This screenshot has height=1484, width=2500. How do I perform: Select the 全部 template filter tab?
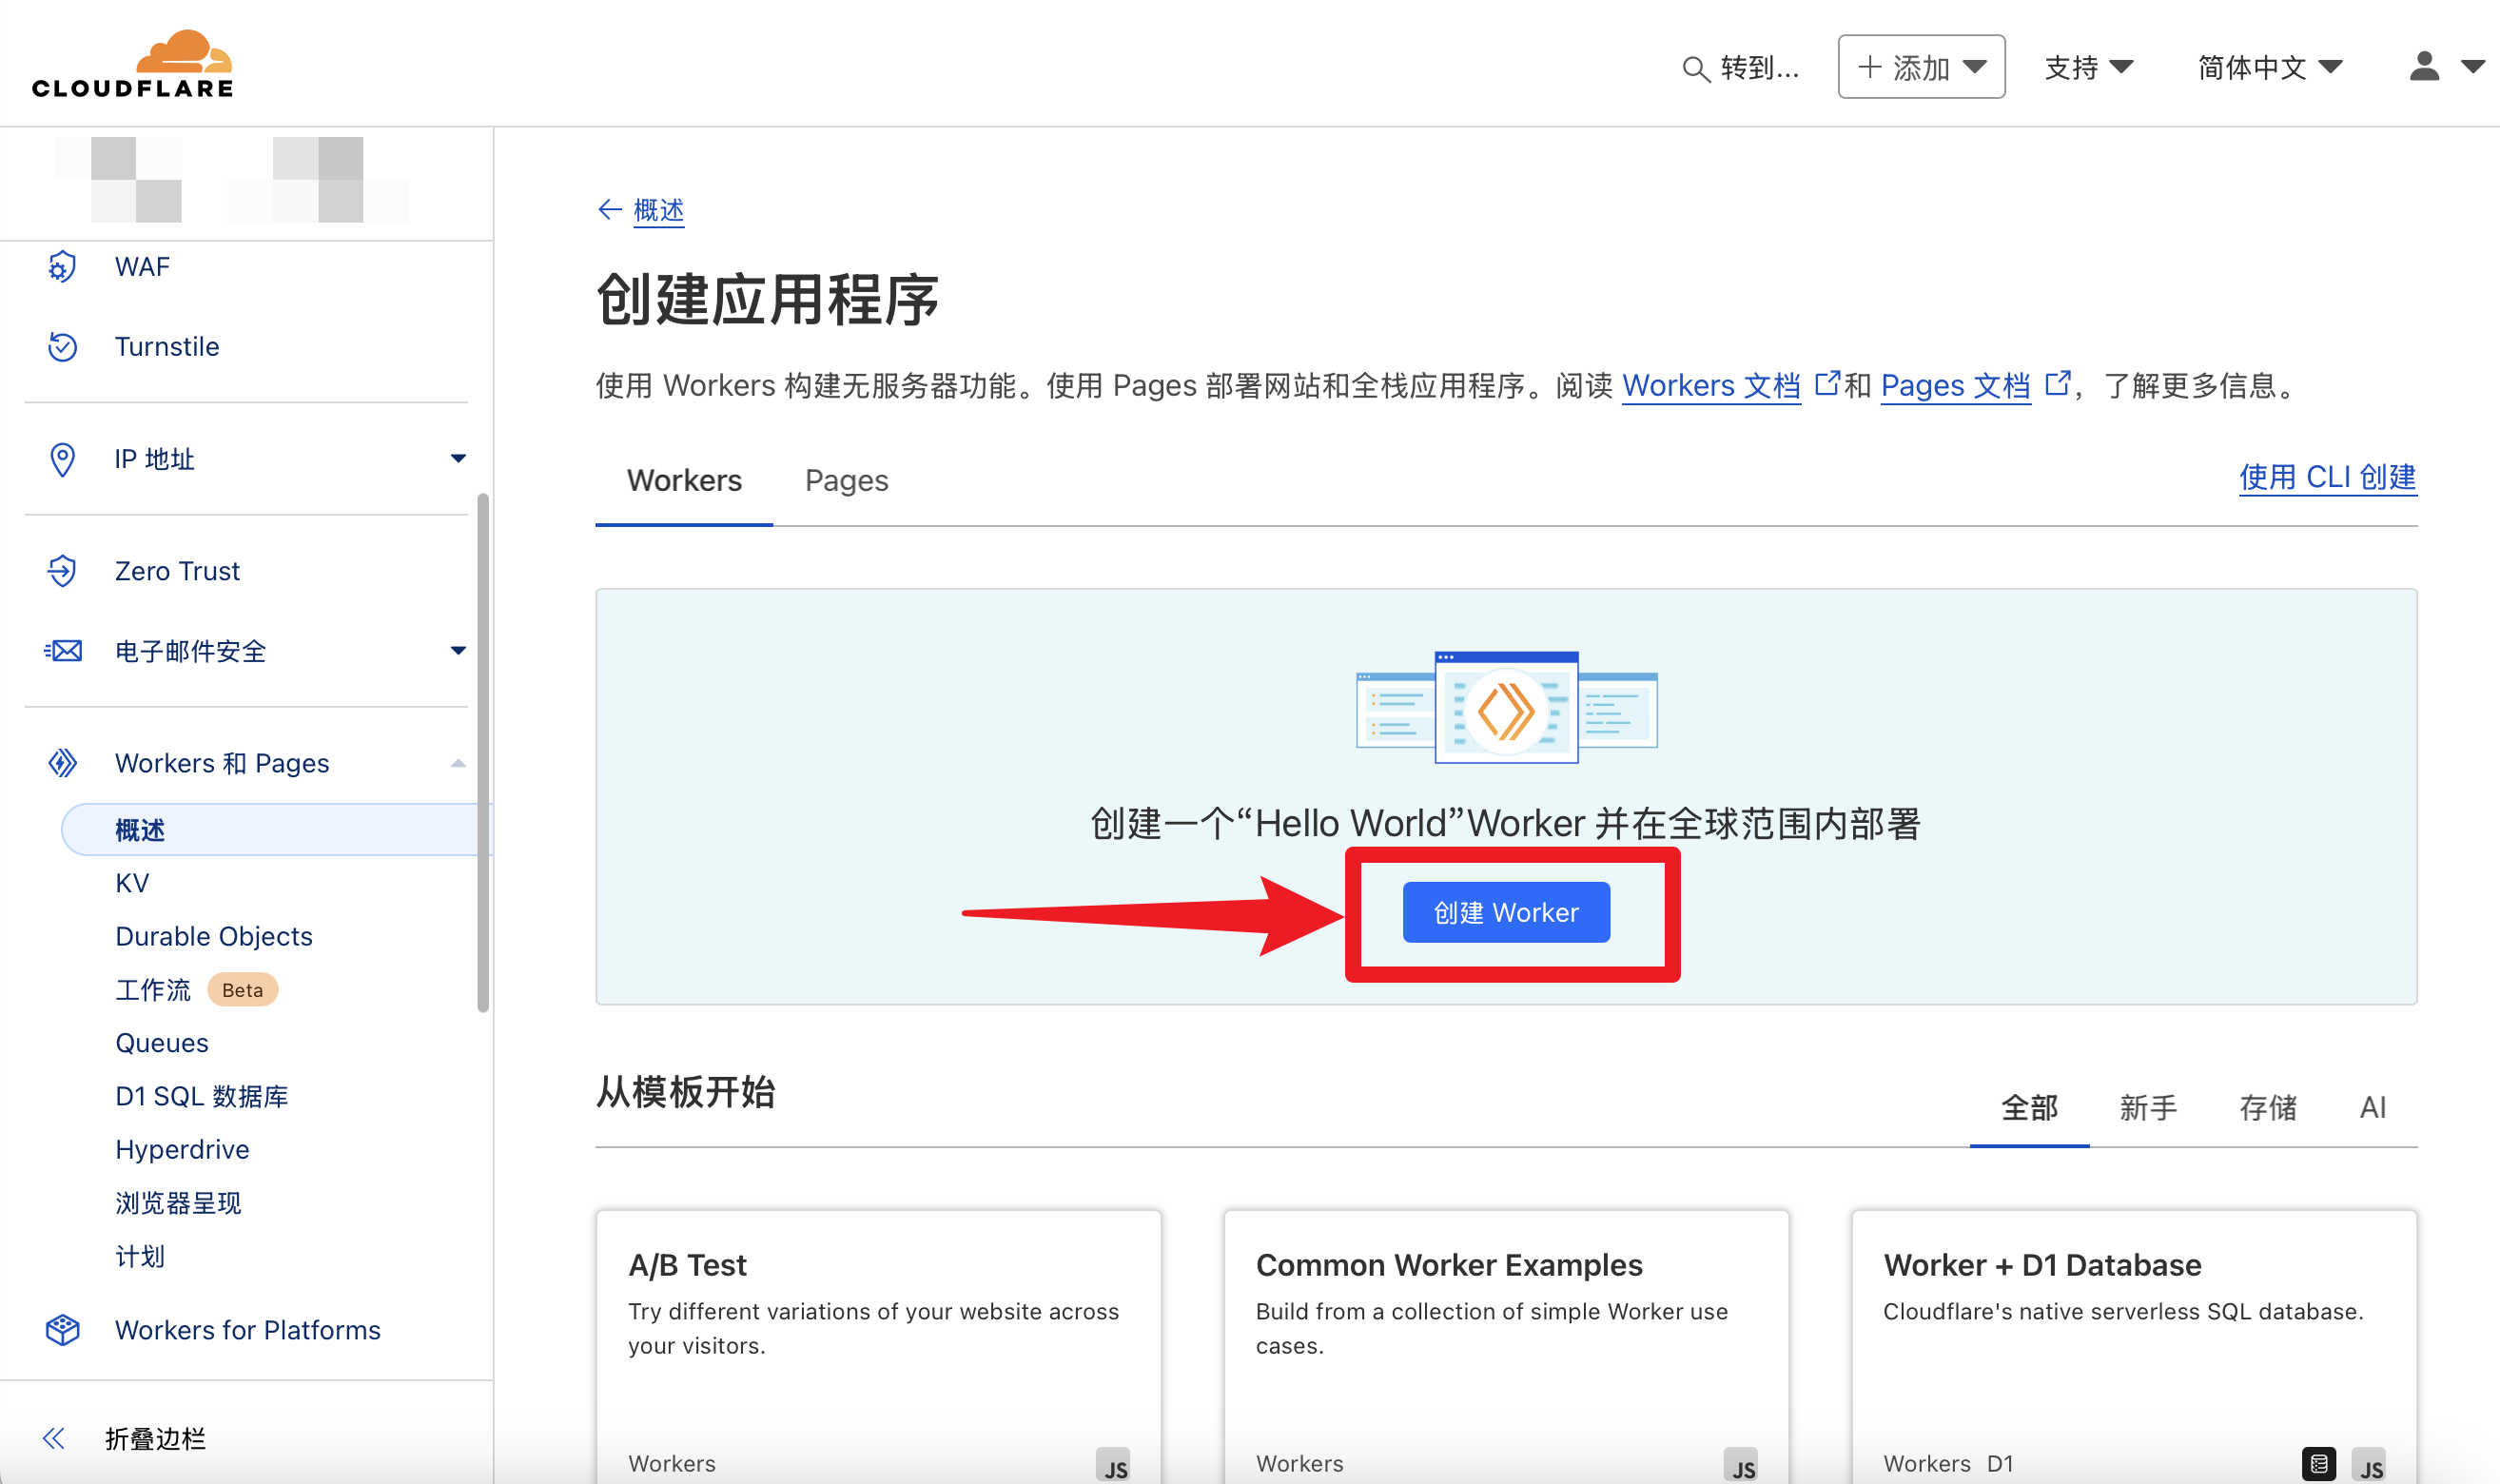click(2029, 1108)
